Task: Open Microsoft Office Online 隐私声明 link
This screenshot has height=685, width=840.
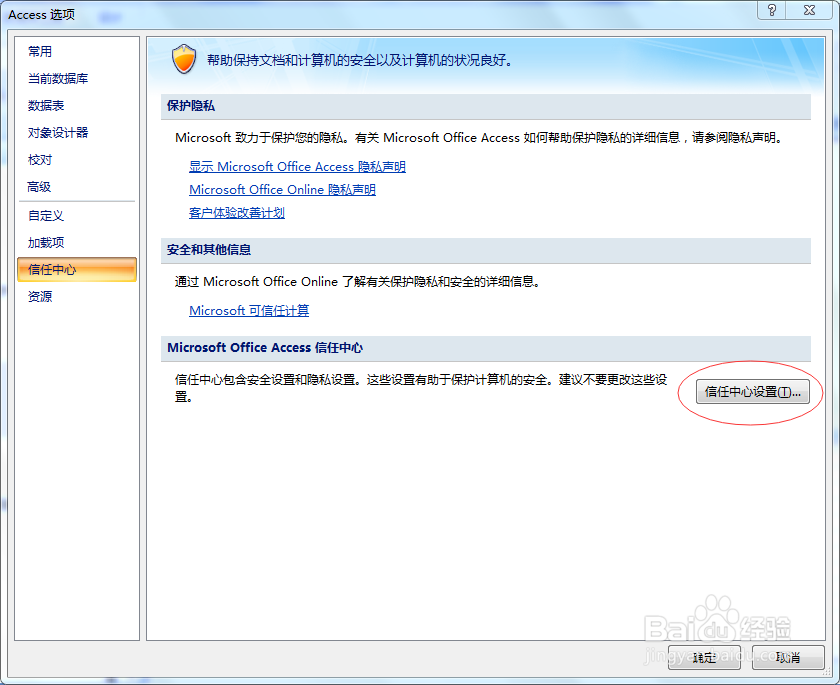Action: pos(282,190)
